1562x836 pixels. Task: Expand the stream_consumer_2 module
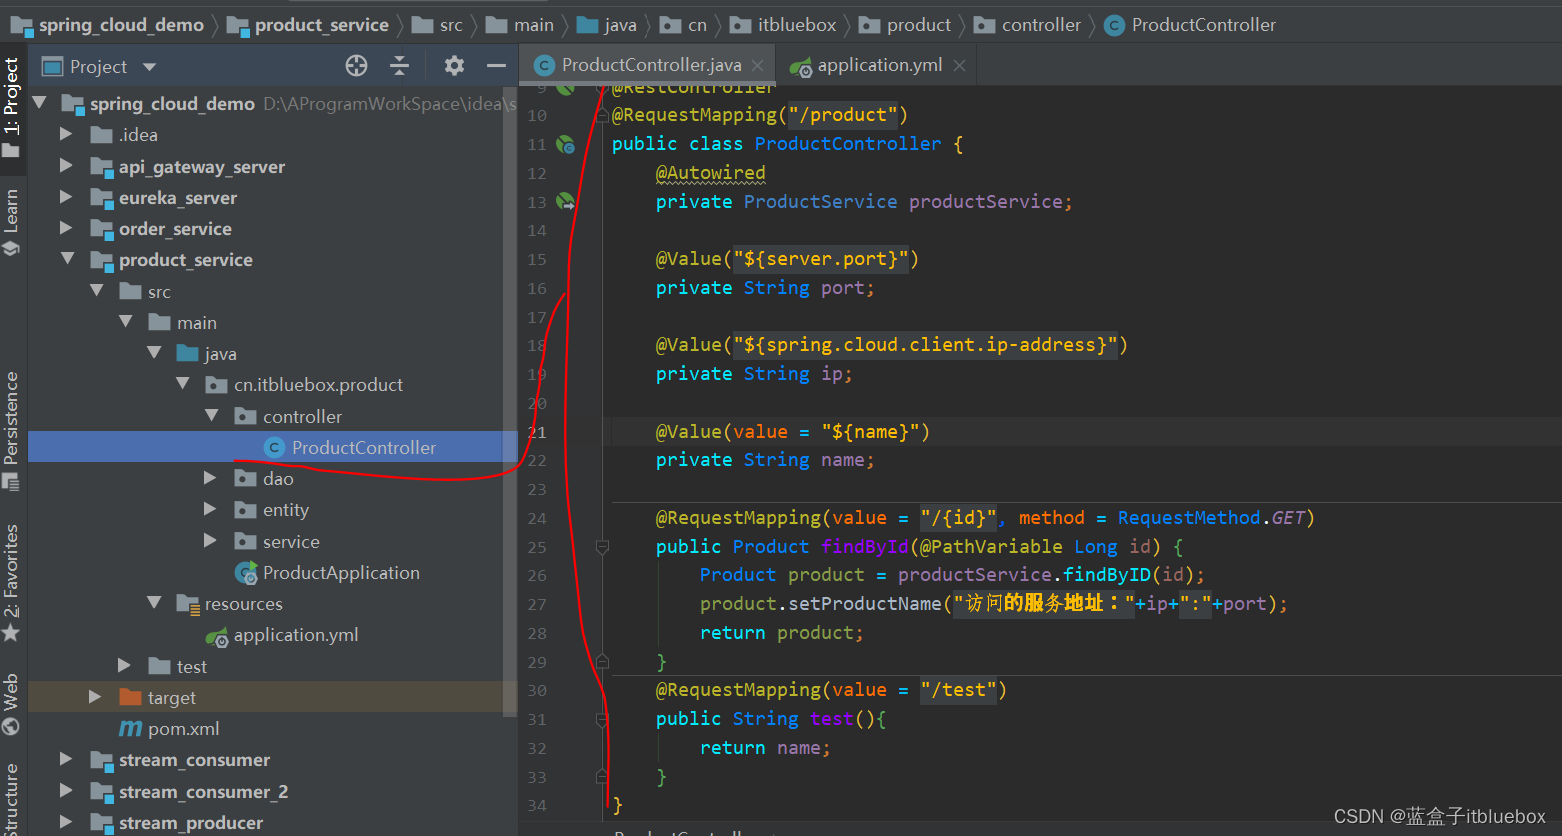pyautogui.click(x=66, y=791)
